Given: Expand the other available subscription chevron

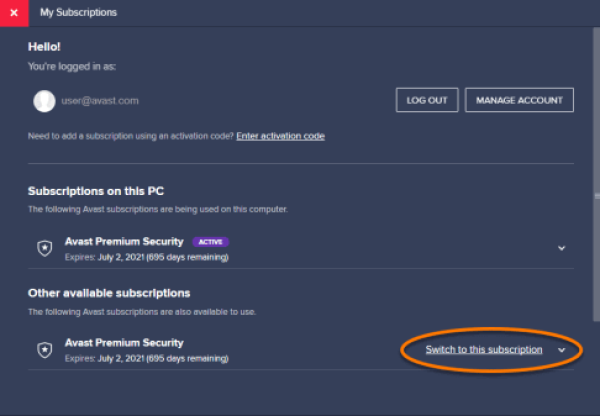Looking at the screenshot, I should click(x=561, y=350).
